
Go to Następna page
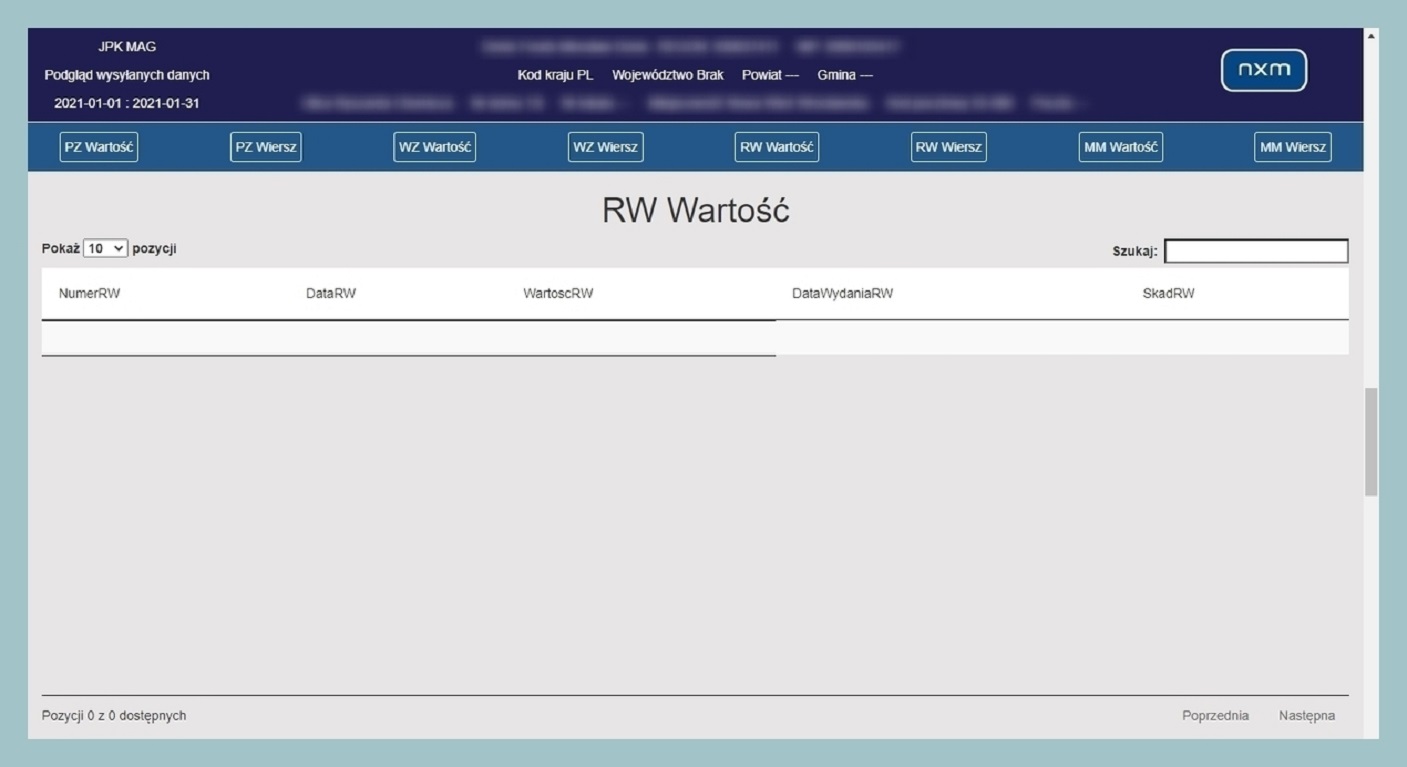click(1306, 715)
